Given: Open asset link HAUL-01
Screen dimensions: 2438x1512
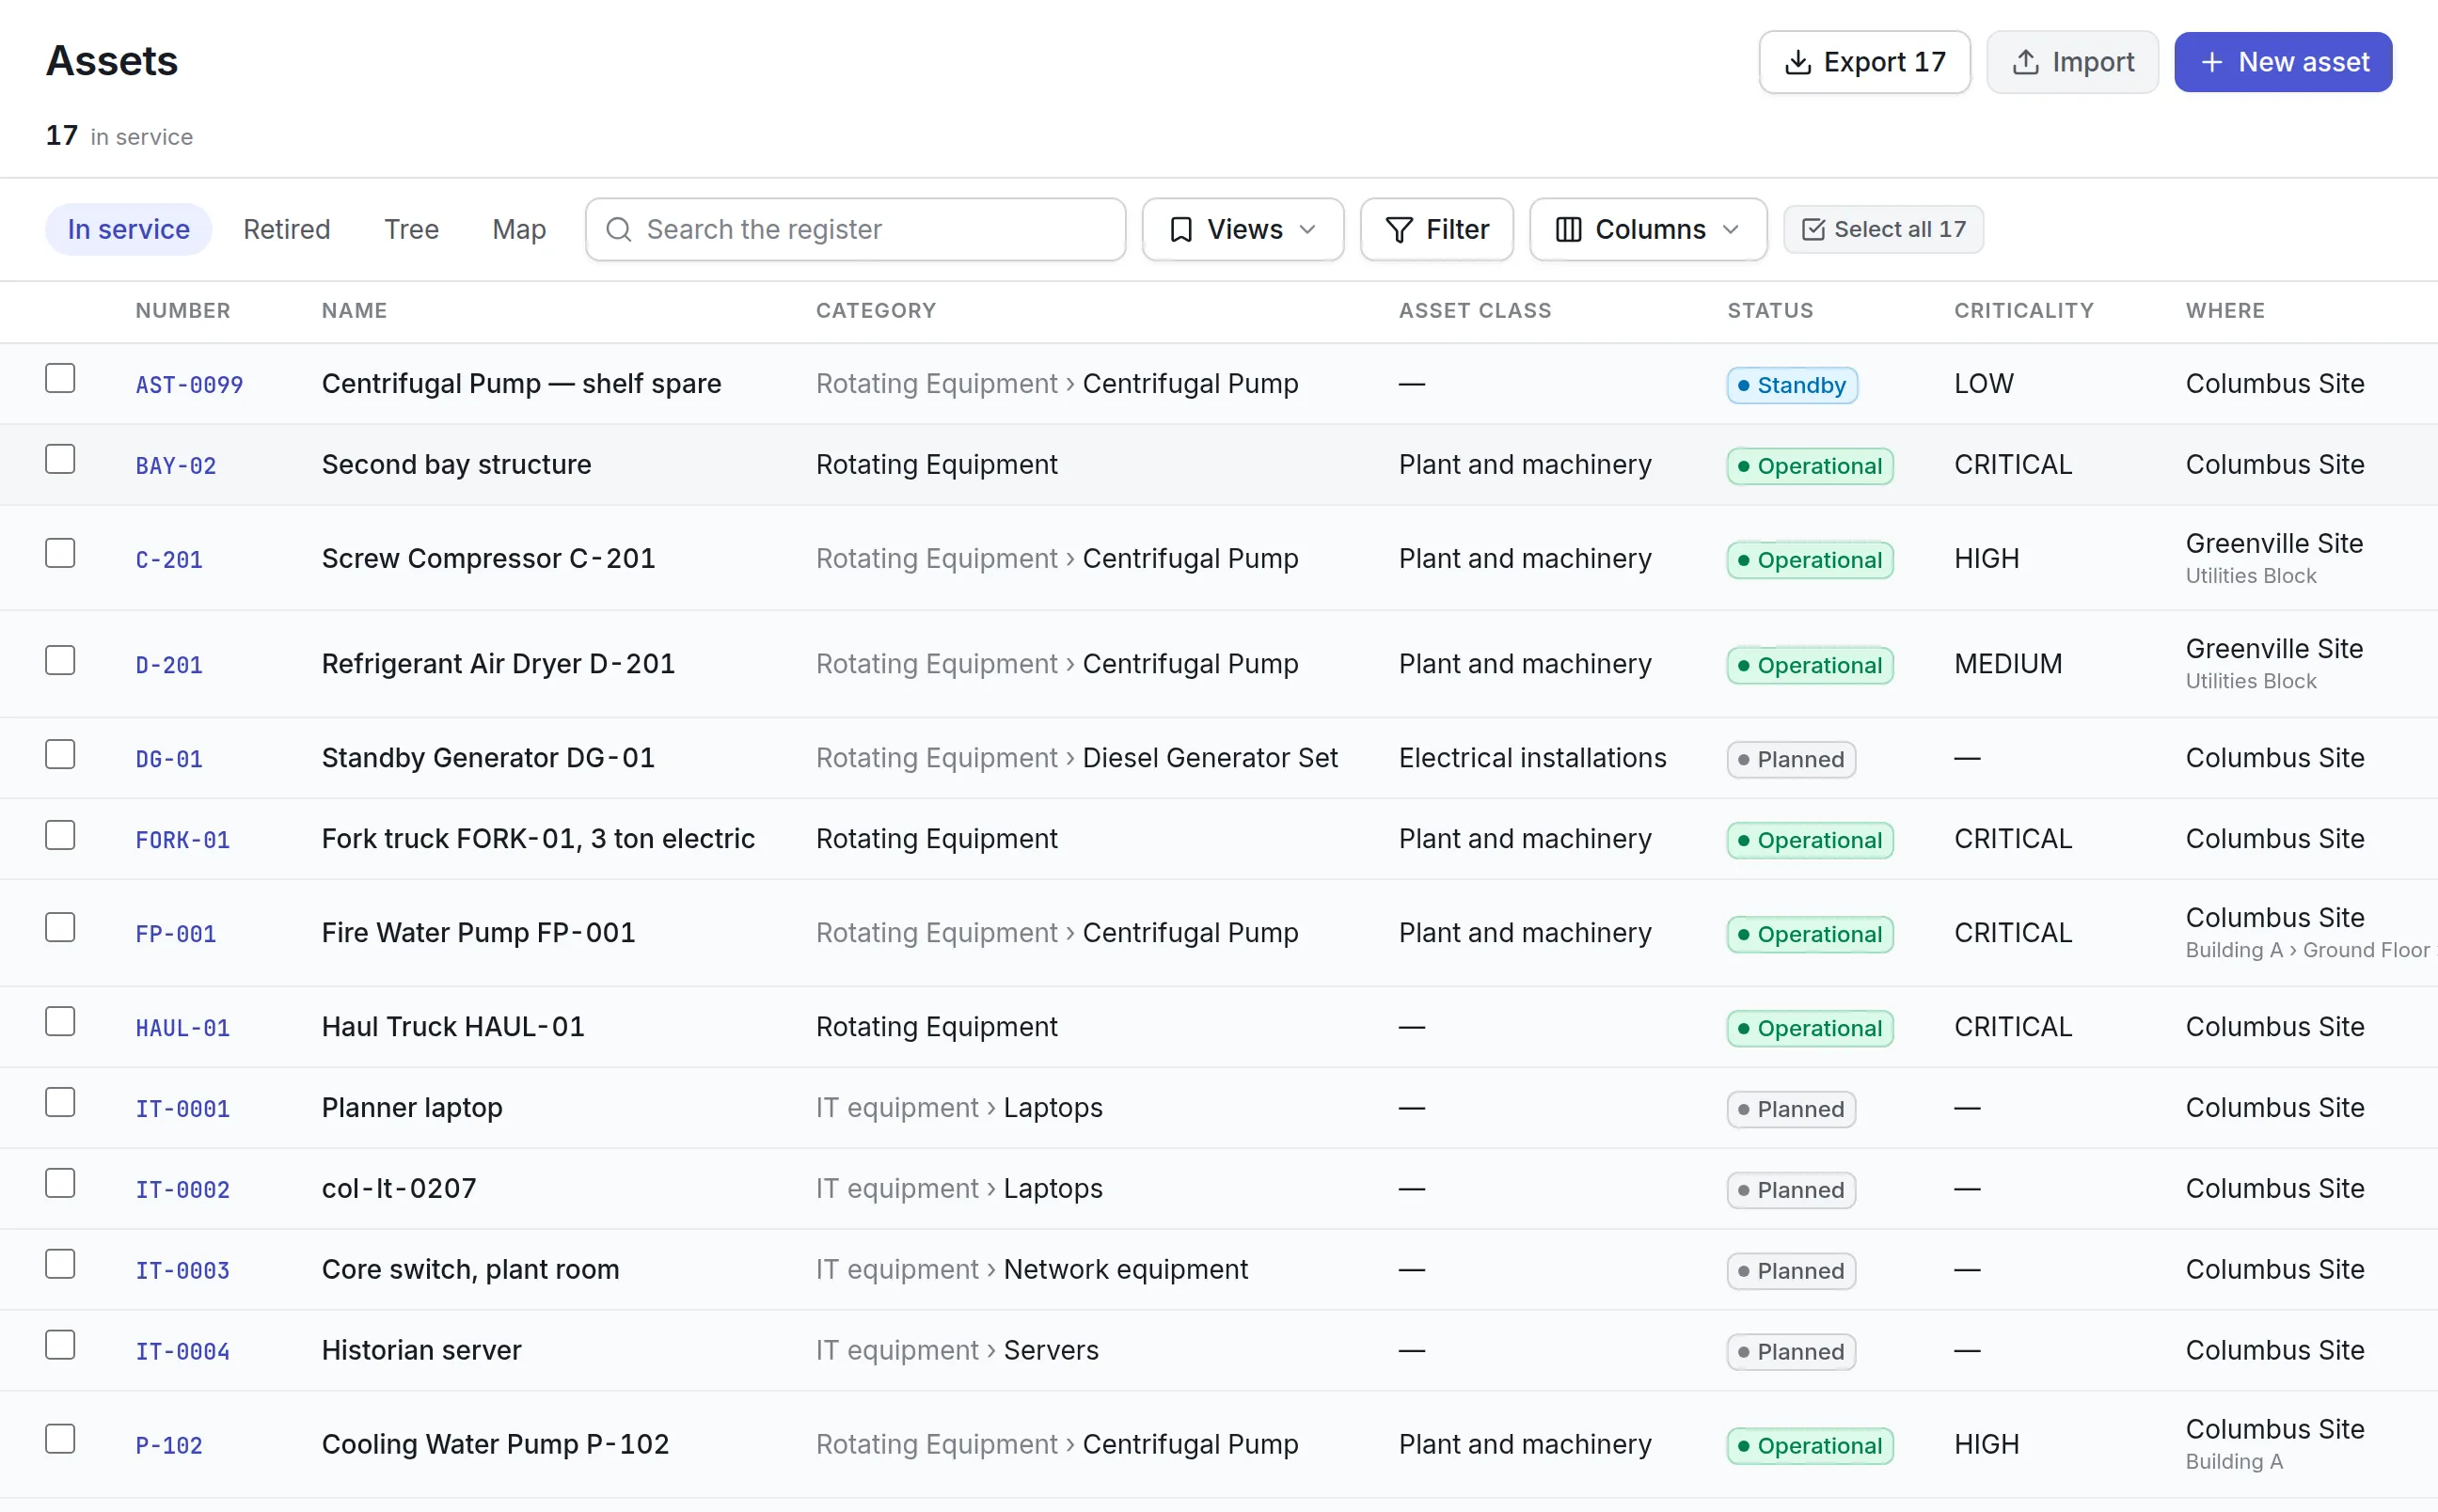Looking at the screenshot, I should 182,1028.
